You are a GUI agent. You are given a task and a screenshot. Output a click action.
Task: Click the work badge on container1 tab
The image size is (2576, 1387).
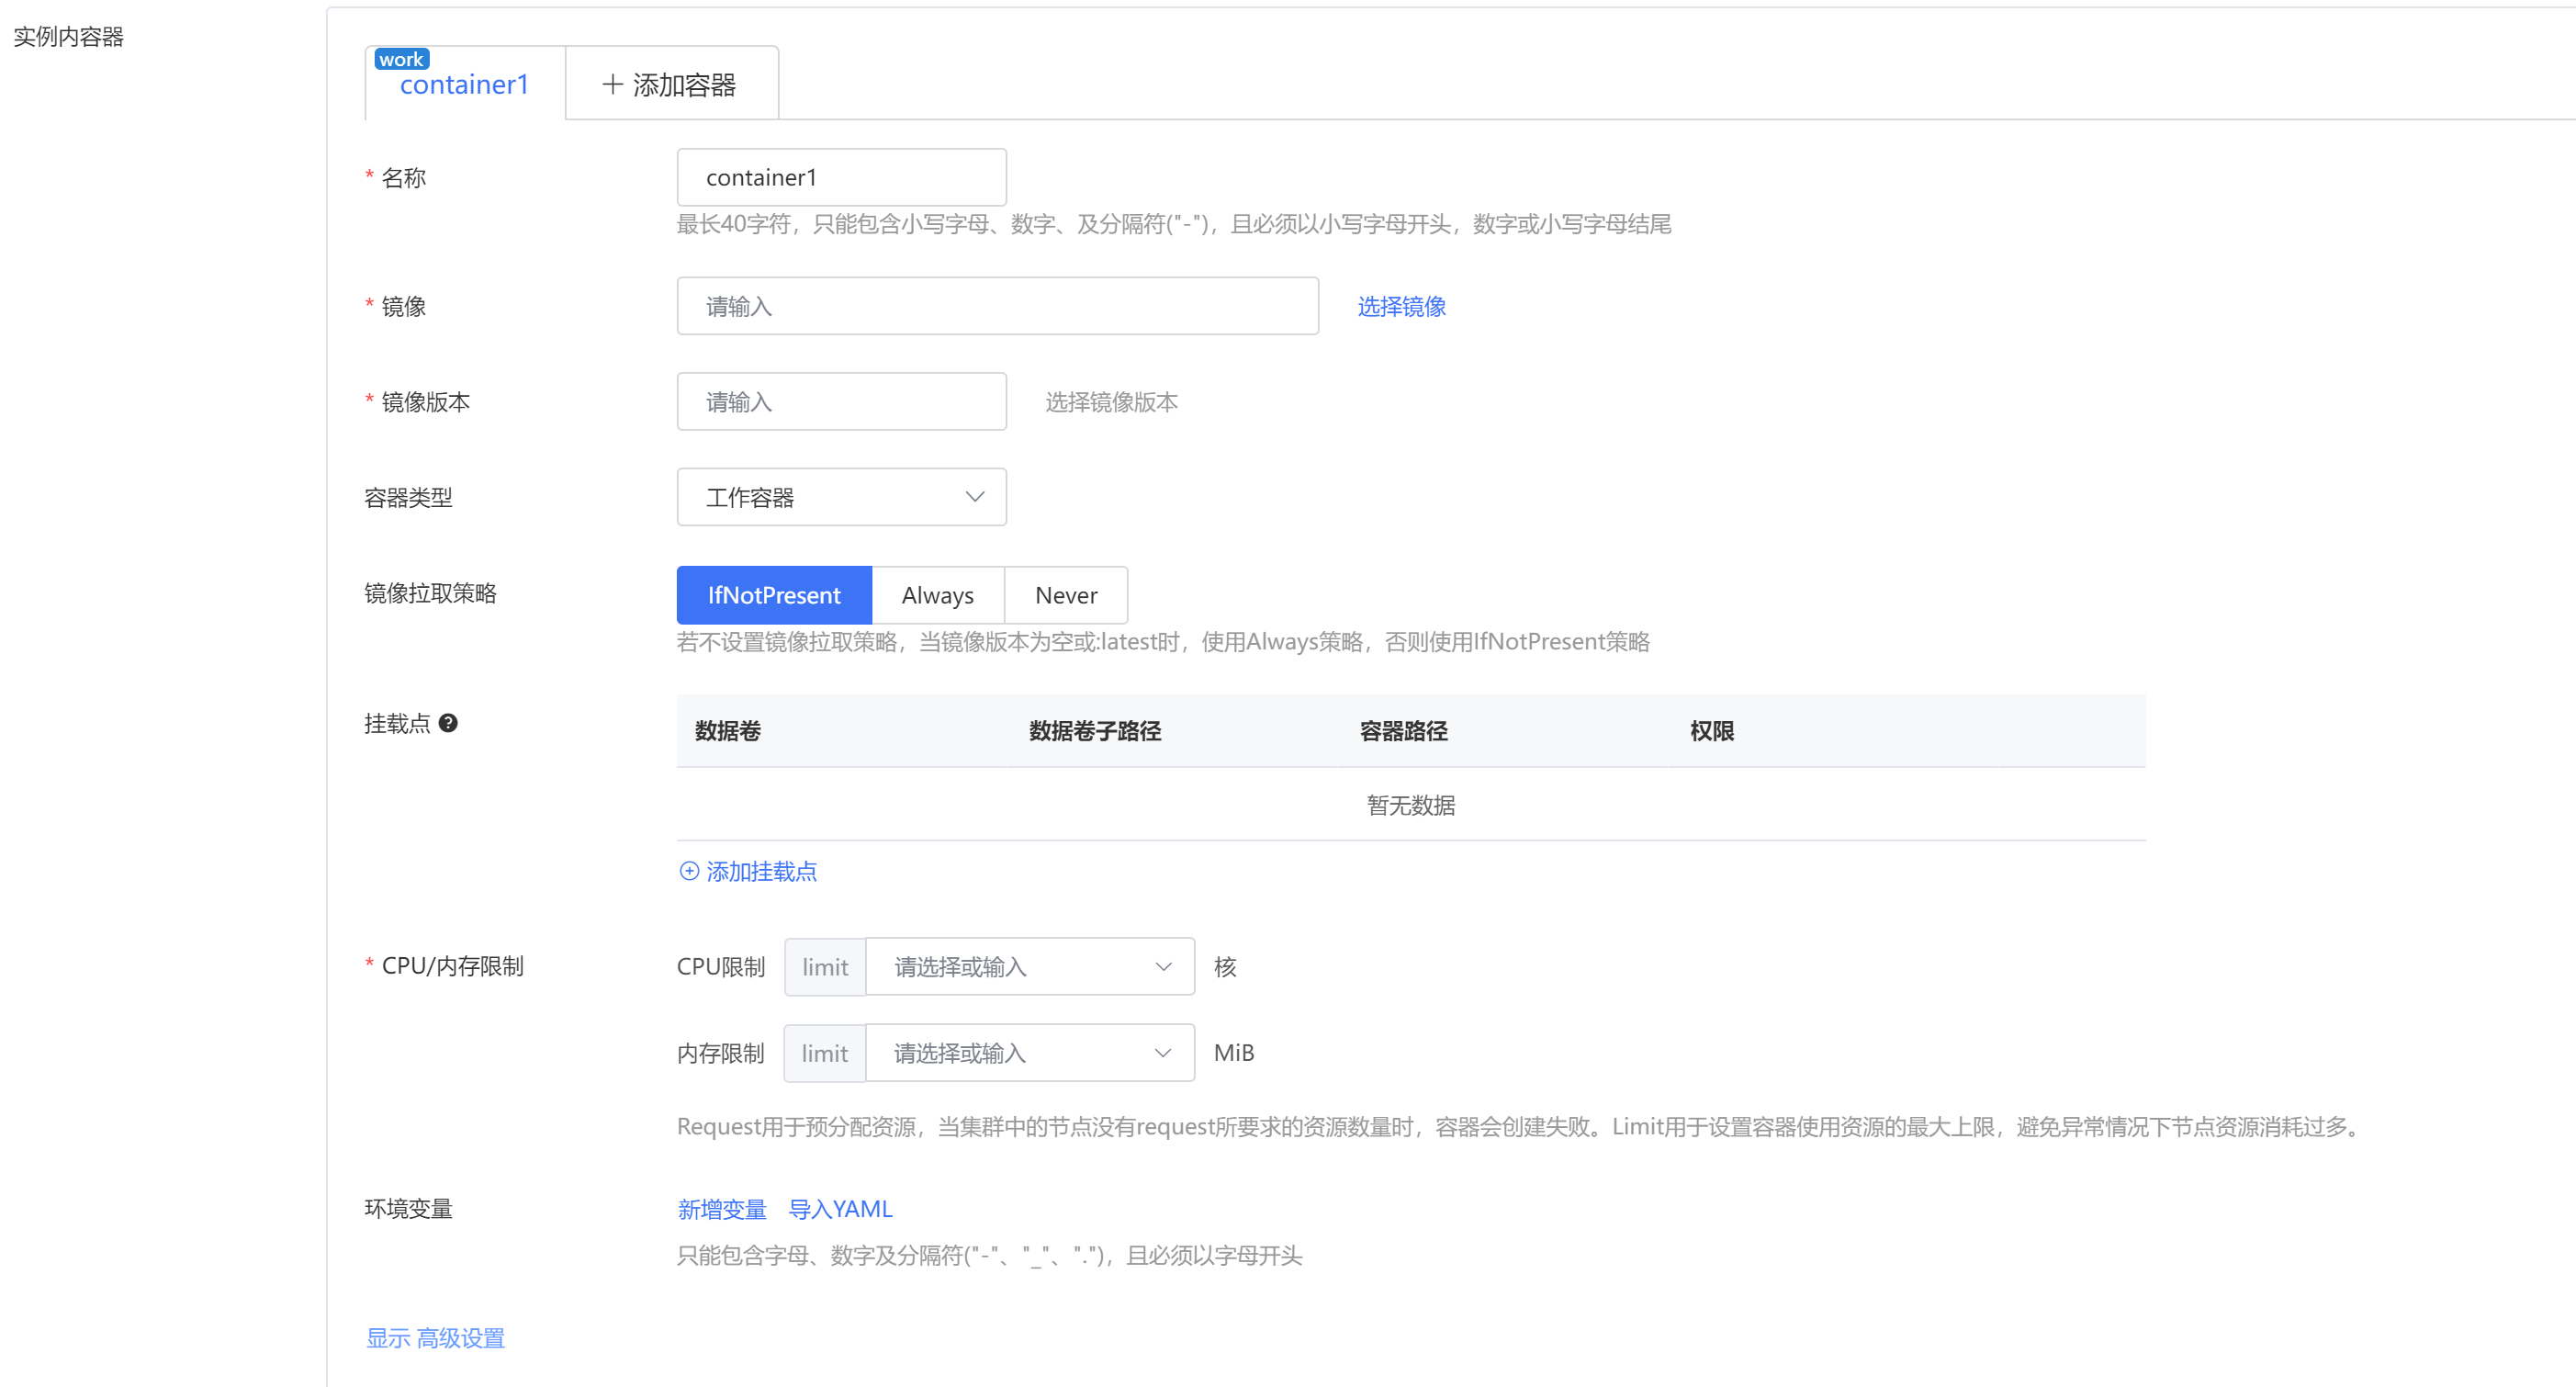[401, 59]
